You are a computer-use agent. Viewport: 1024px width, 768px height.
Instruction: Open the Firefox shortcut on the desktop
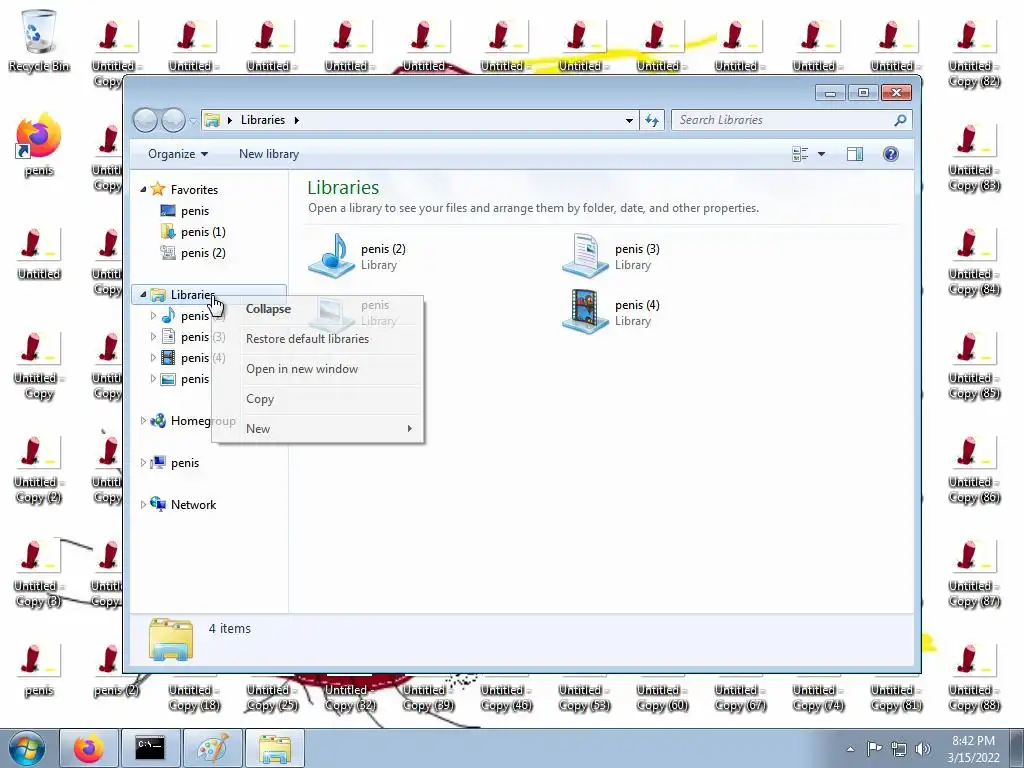point(39,145)
